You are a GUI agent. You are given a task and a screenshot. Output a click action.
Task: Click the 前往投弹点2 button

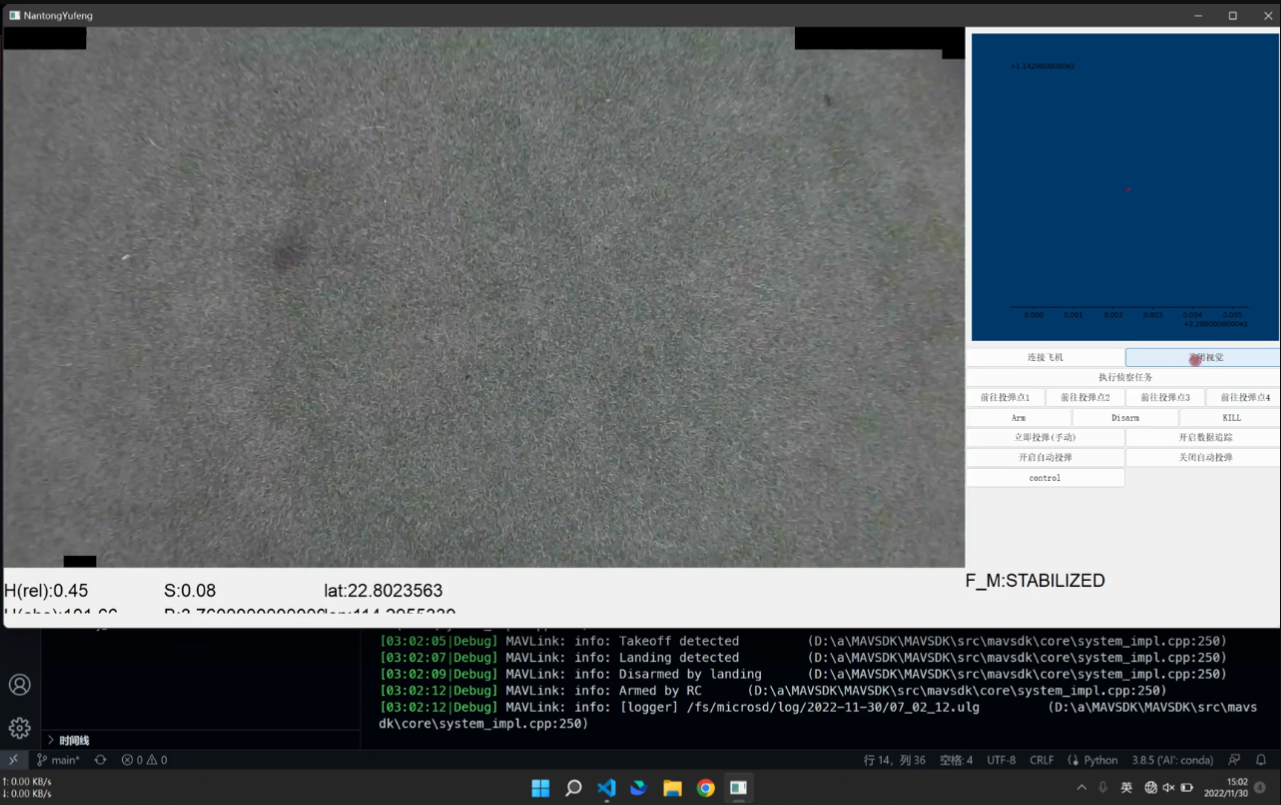[1085, 397]
